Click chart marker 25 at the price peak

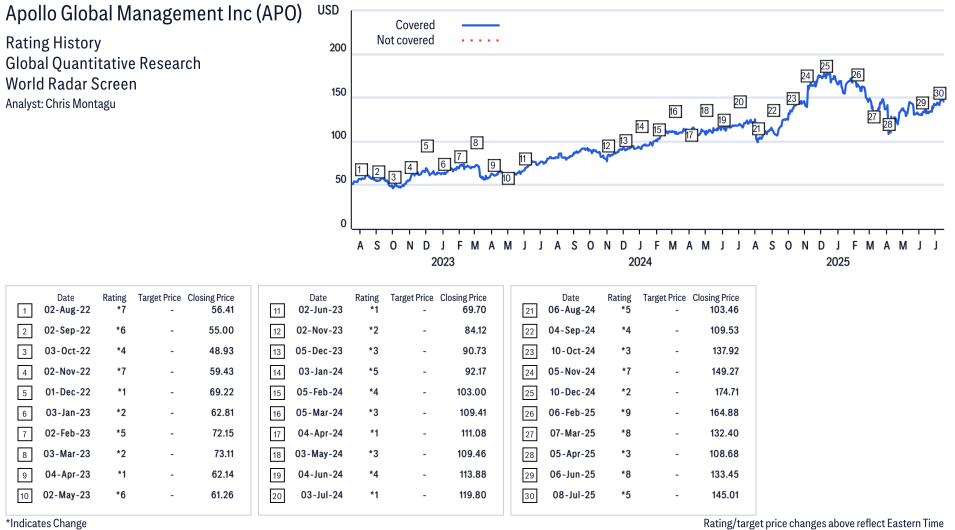[825, 66]
